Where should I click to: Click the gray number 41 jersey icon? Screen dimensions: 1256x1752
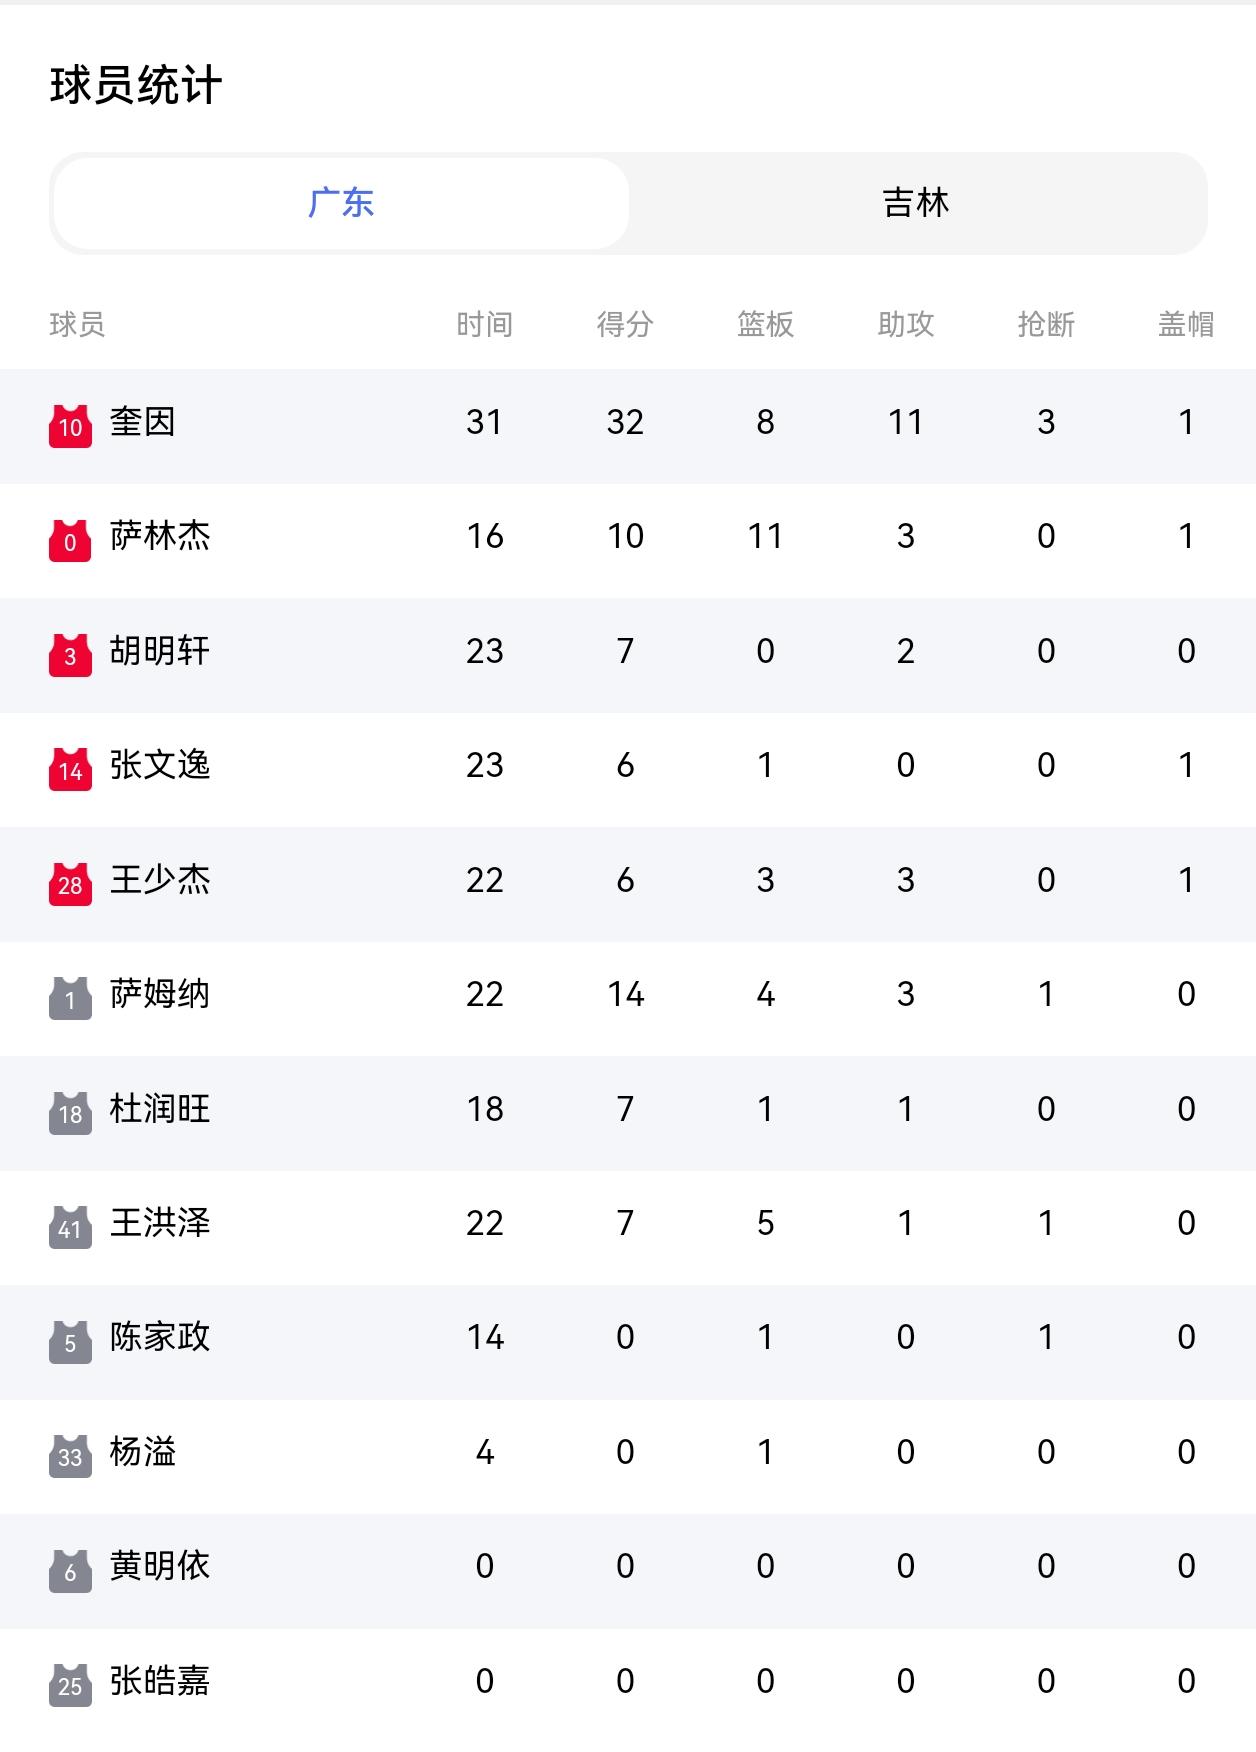70,1227
